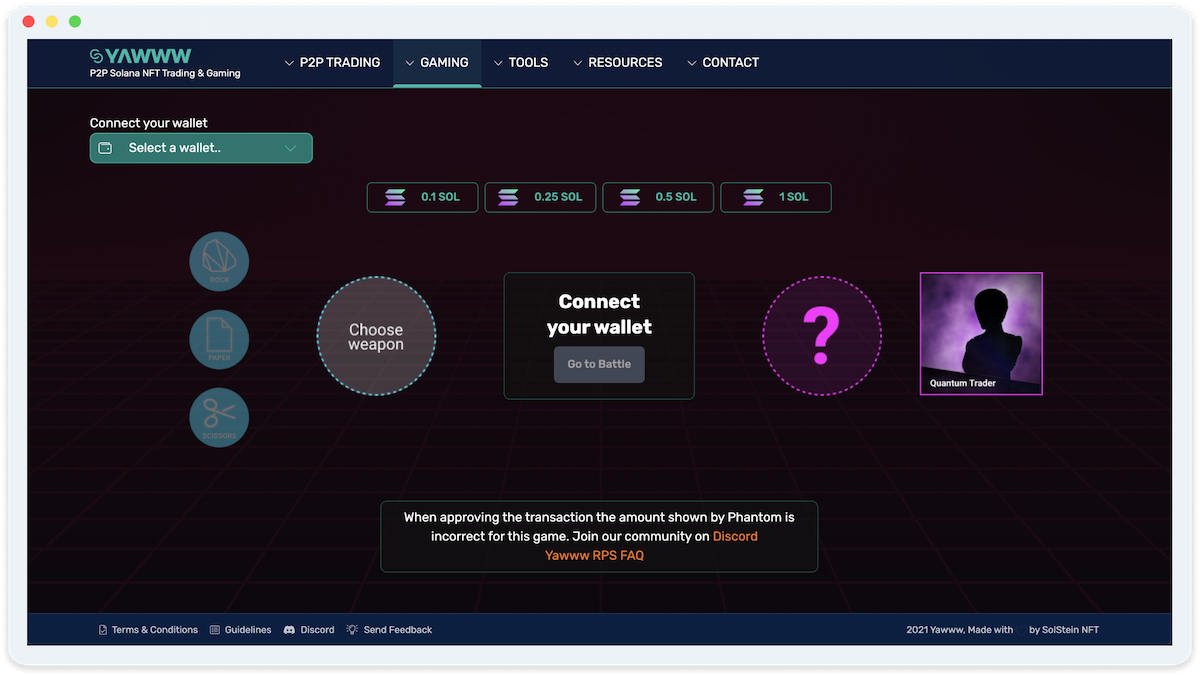1200x676 pixels.
Task: Expand the Tools menu
Action: point(520,62)
